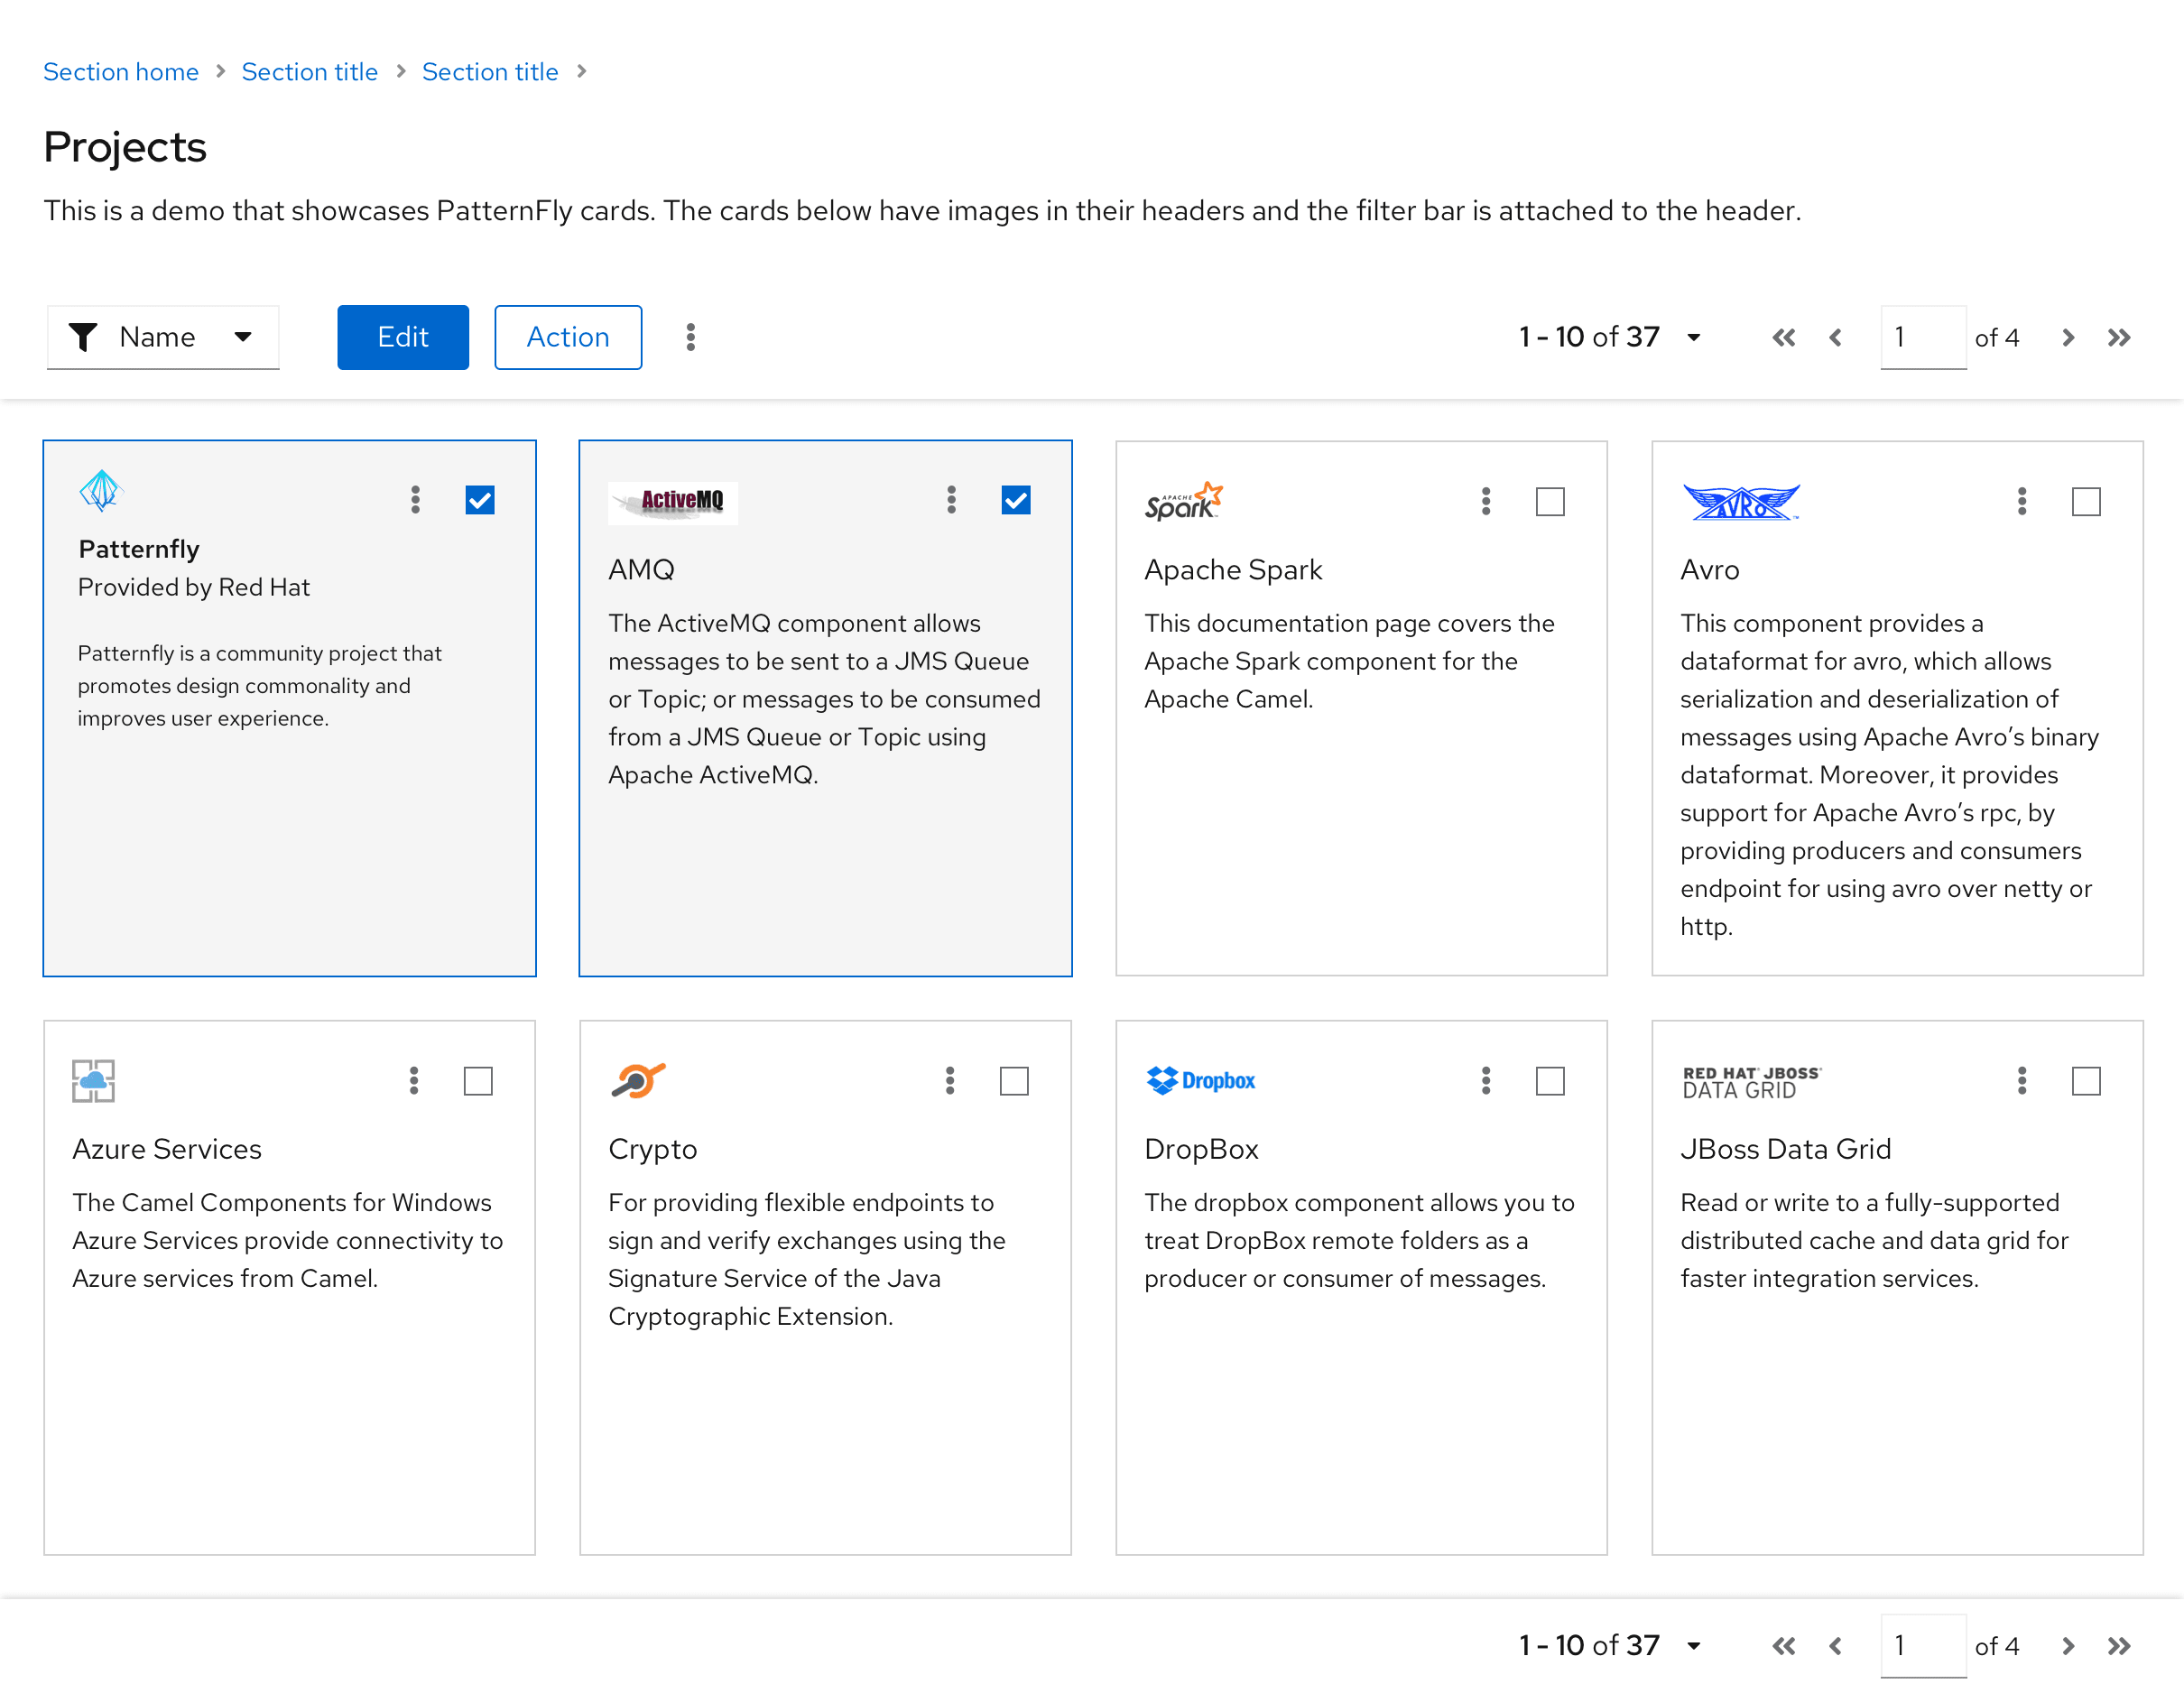Click the kebab icon on Apache Spark card
The image size is (2184, 1693).
point(1486,501)
